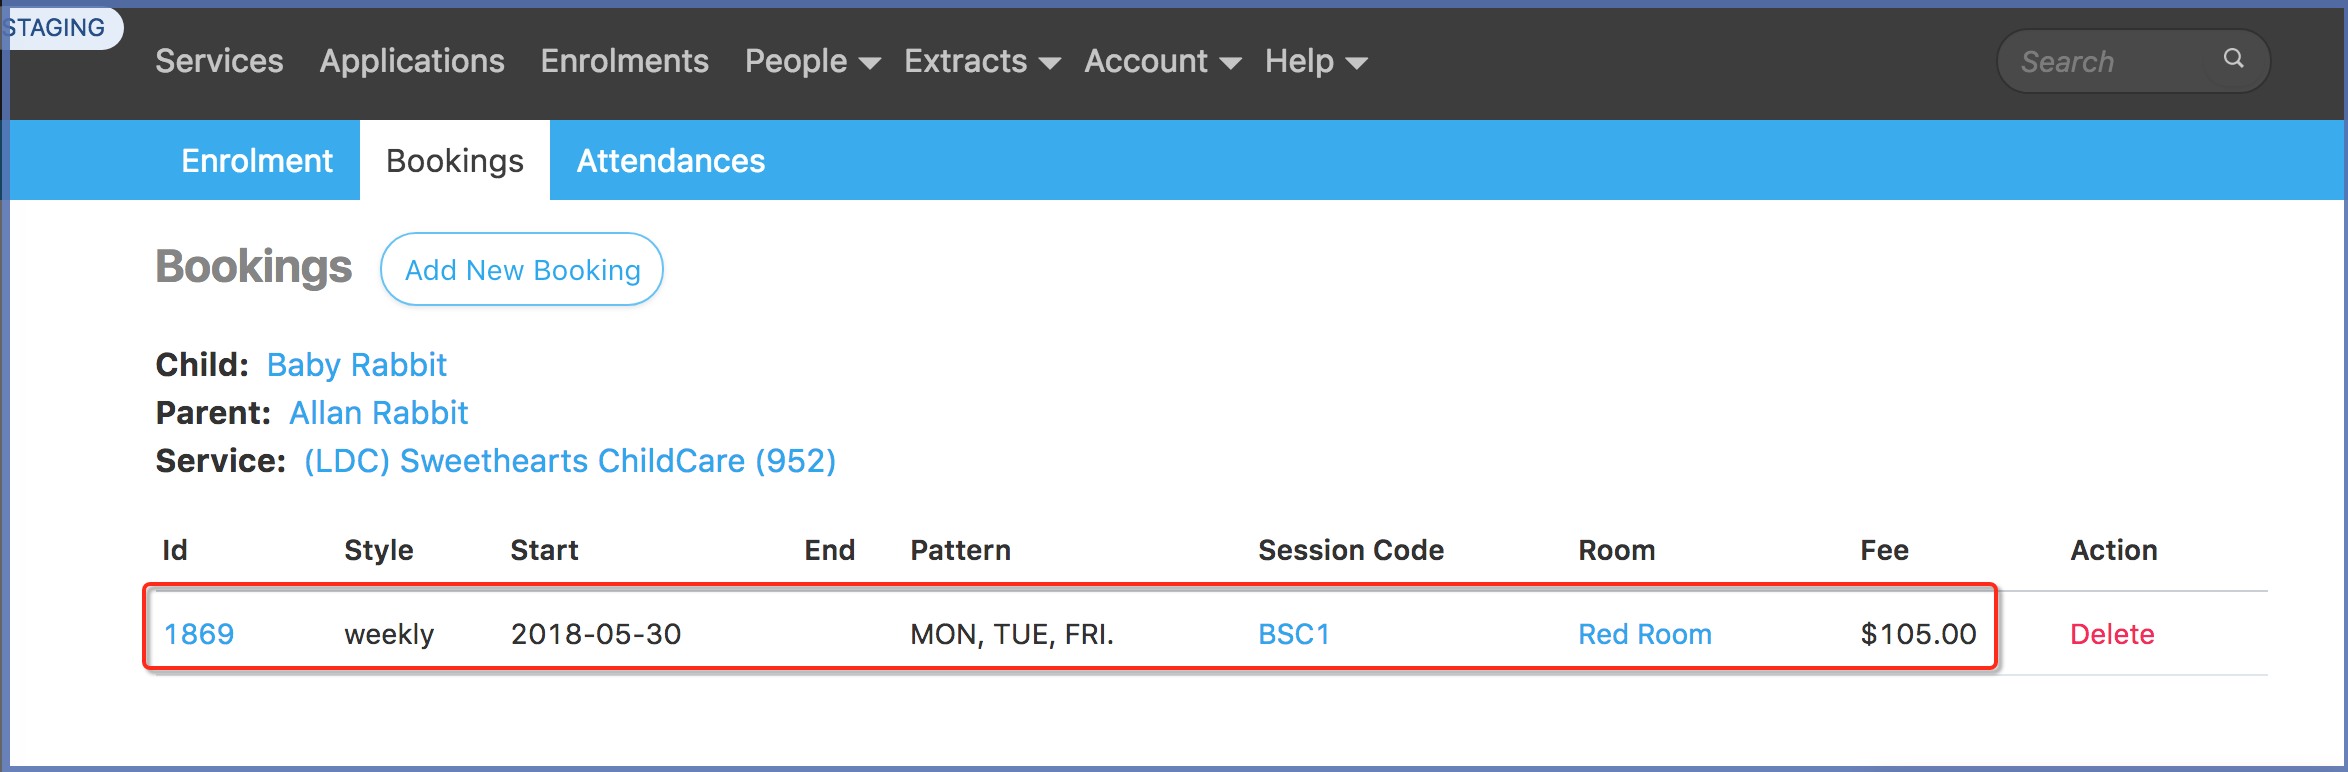
Task: Switch to the Enrolment tab
Action: click(x=257, y=160)
